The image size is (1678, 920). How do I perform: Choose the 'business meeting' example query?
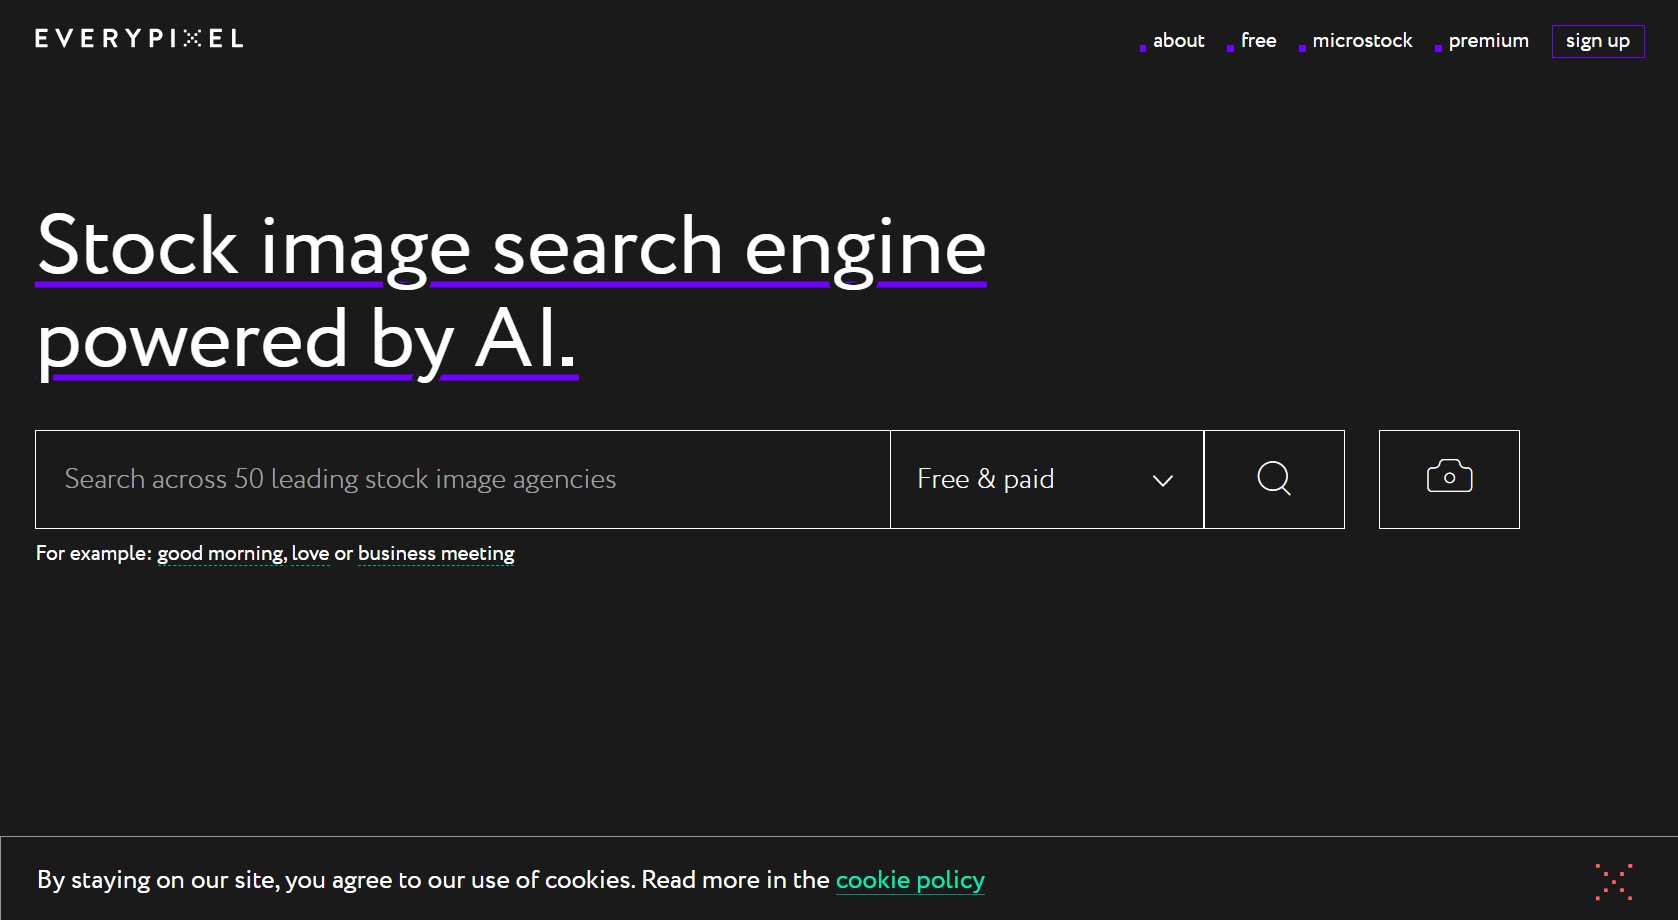(x=436, y=554)
